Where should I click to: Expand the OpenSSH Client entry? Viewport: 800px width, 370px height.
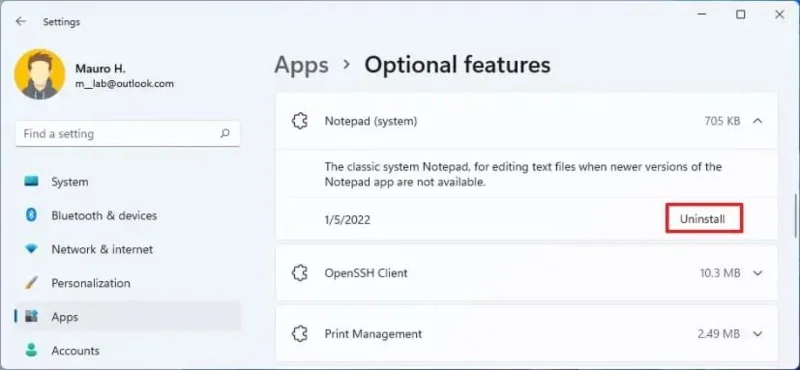[x=758, y=273]
